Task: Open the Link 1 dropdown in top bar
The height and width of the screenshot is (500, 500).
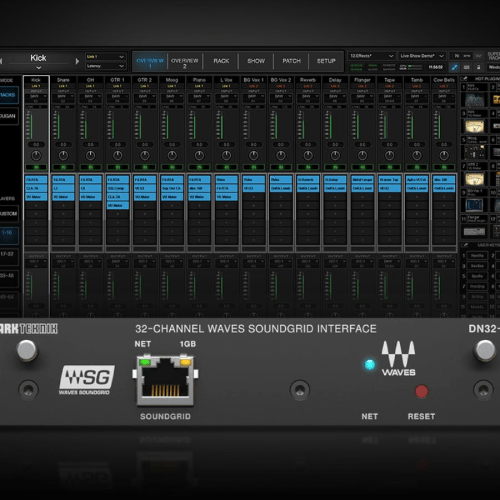Action: click(x=105, y=57)
